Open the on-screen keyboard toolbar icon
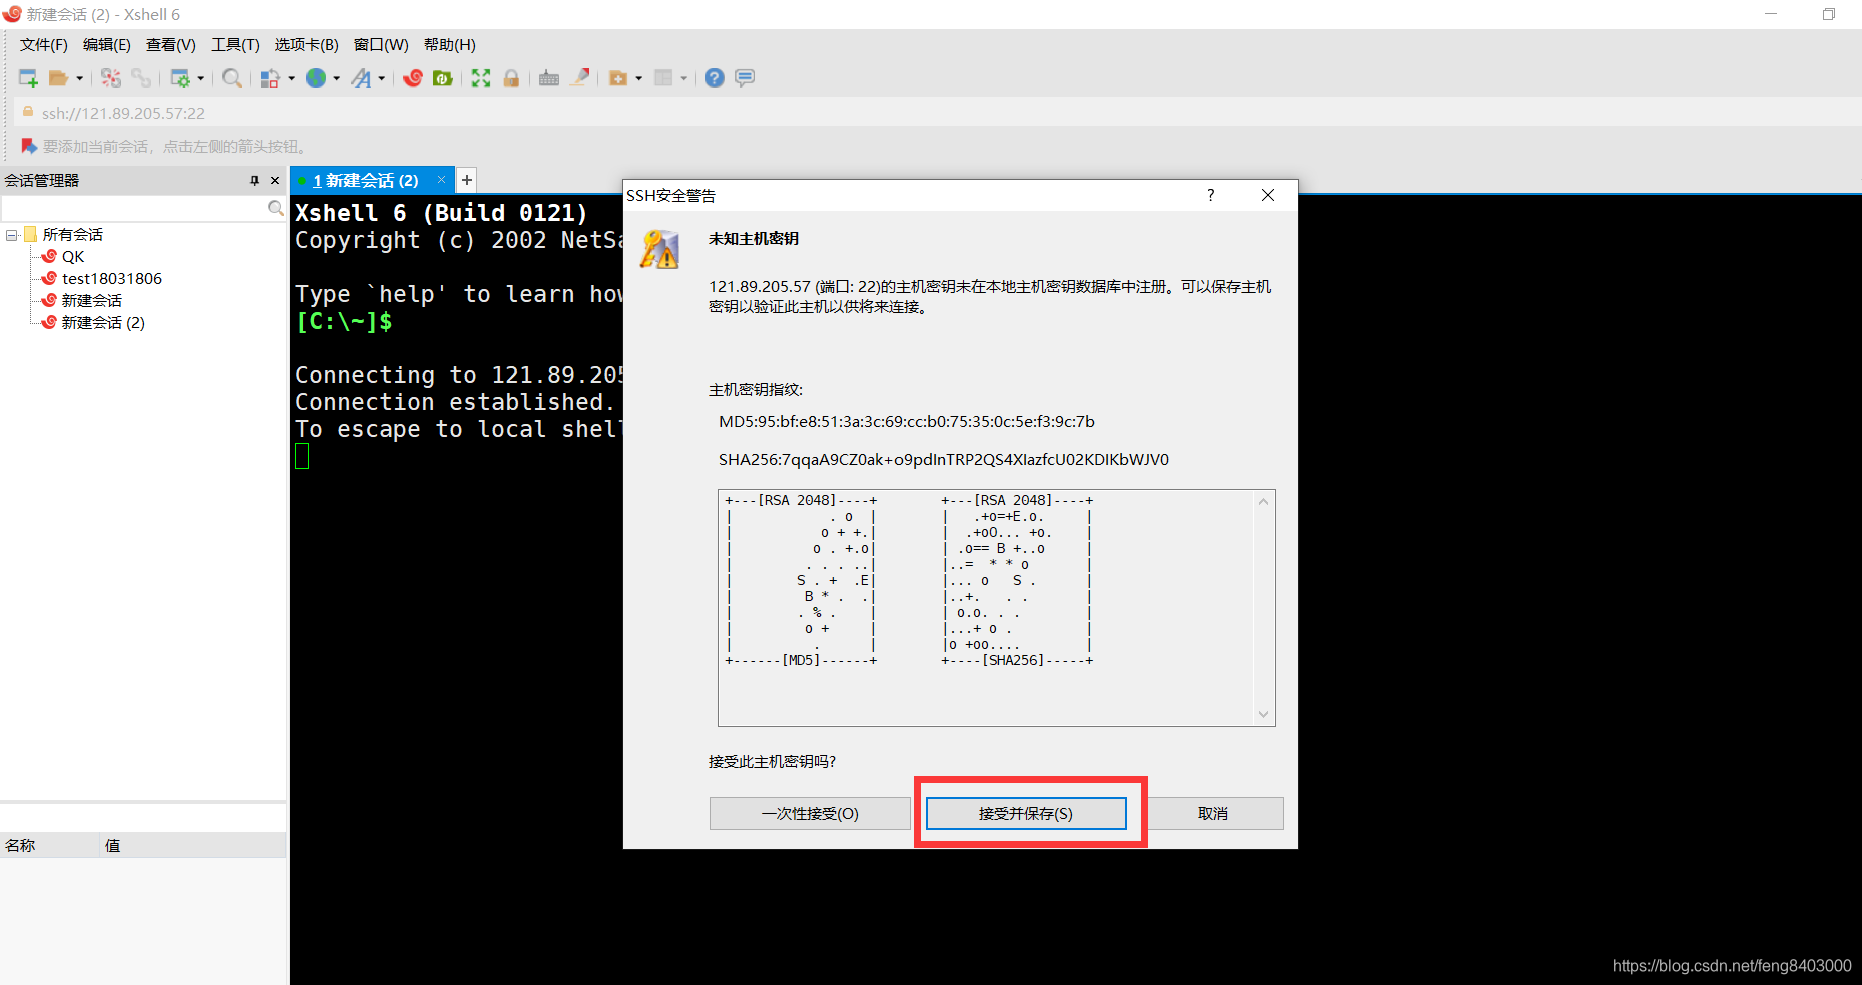This screenshot has width=1862, height=985. pos(549,77)
